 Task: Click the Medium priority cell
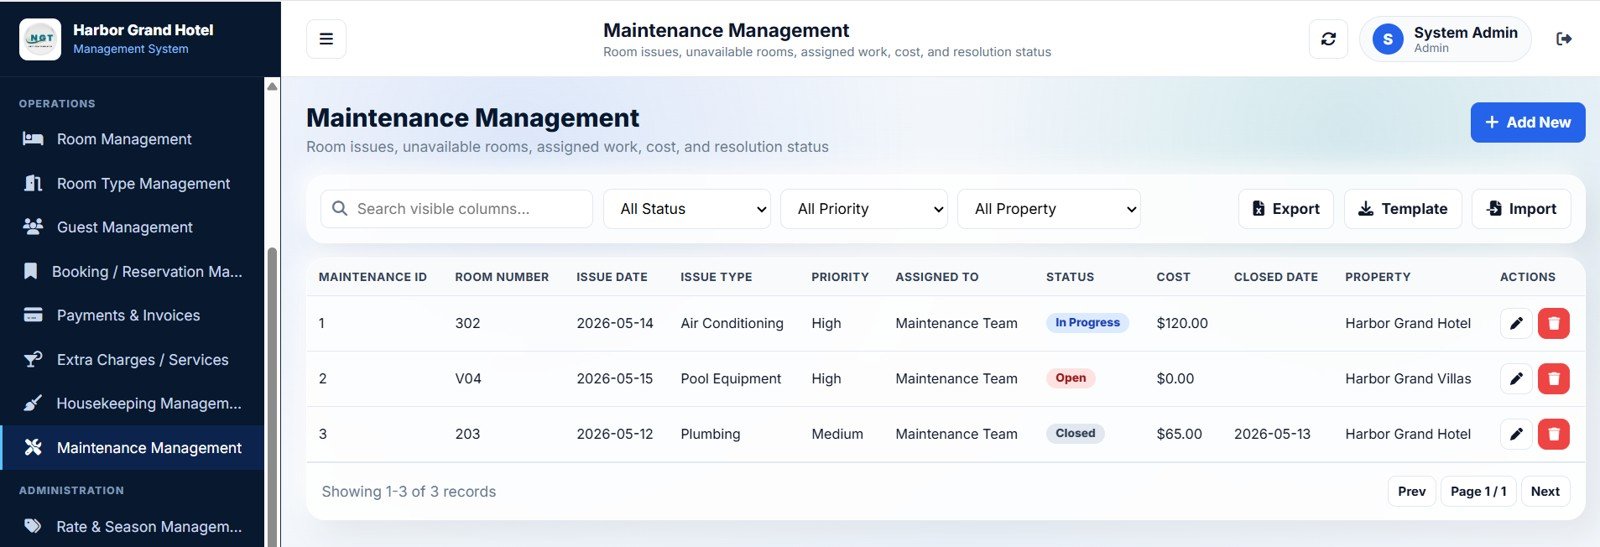(837, 434)
